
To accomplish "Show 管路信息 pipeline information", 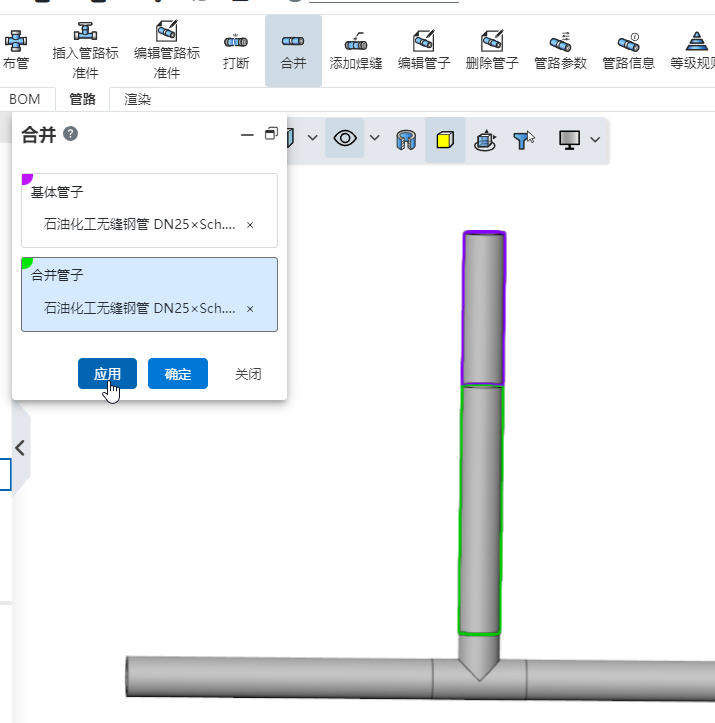I will 628,51.
